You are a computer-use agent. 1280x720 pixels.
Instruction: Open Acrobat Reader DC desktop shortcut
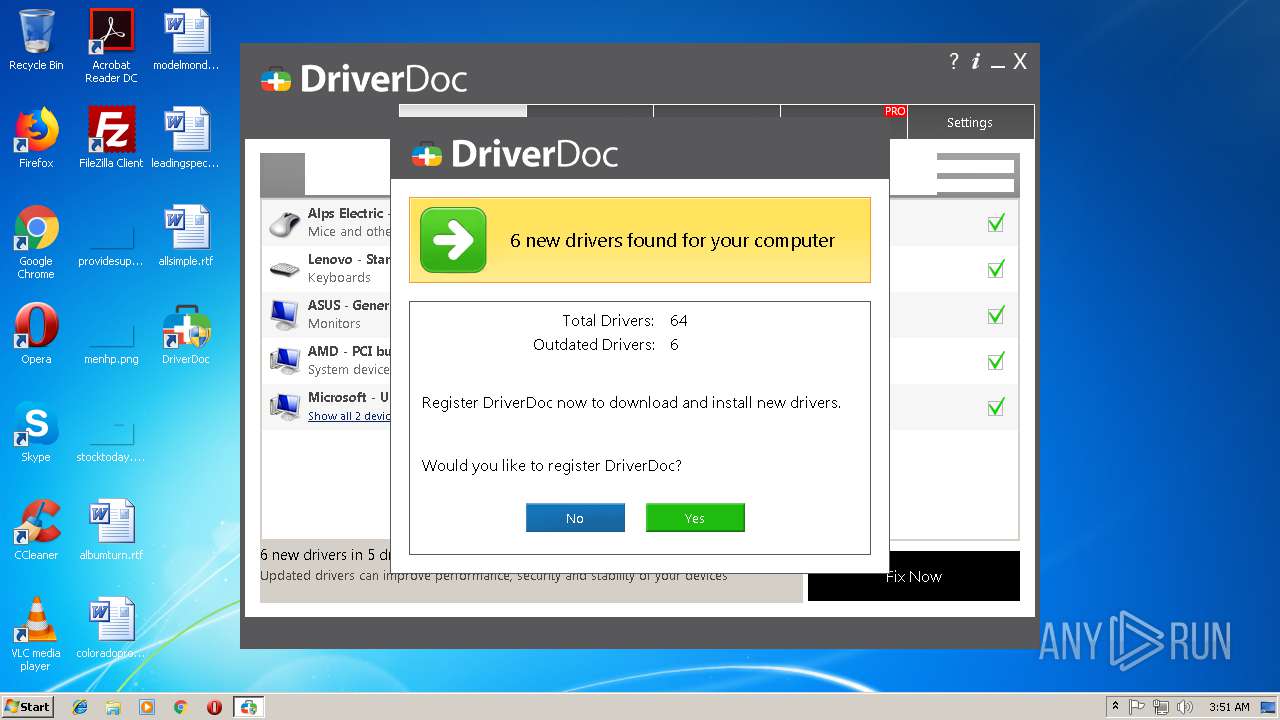pos(111,45)
